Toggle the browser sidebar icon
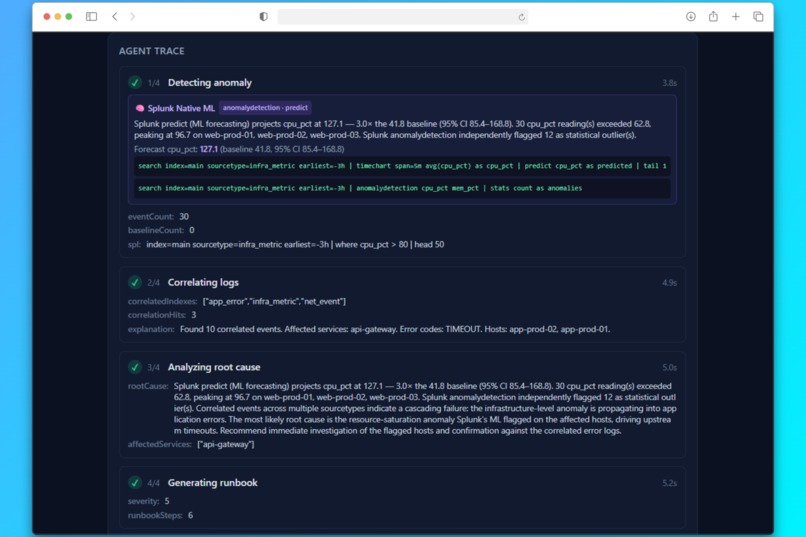The width and height of the screenshot is (806, 537). (x=91, y=16)
